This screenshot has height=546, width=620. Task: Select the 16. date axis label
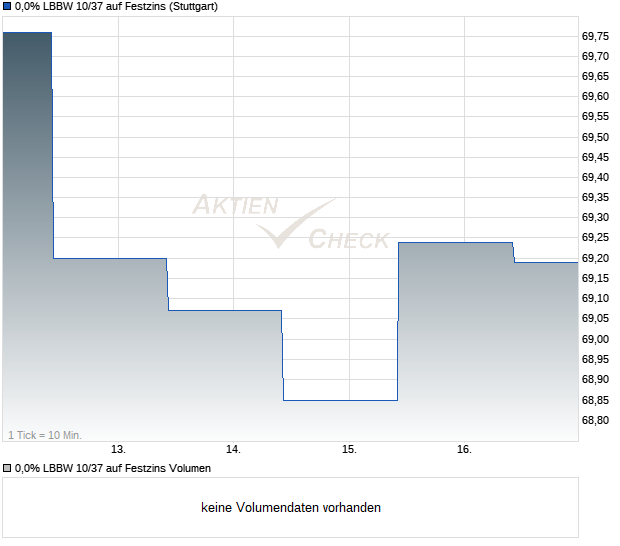coord(464,450)
